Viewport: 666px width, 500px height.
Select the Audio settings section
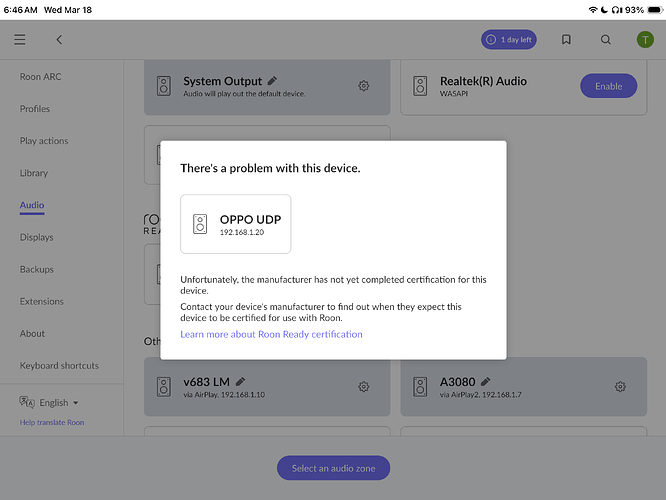pyautogui.click(x=32, y=205)
